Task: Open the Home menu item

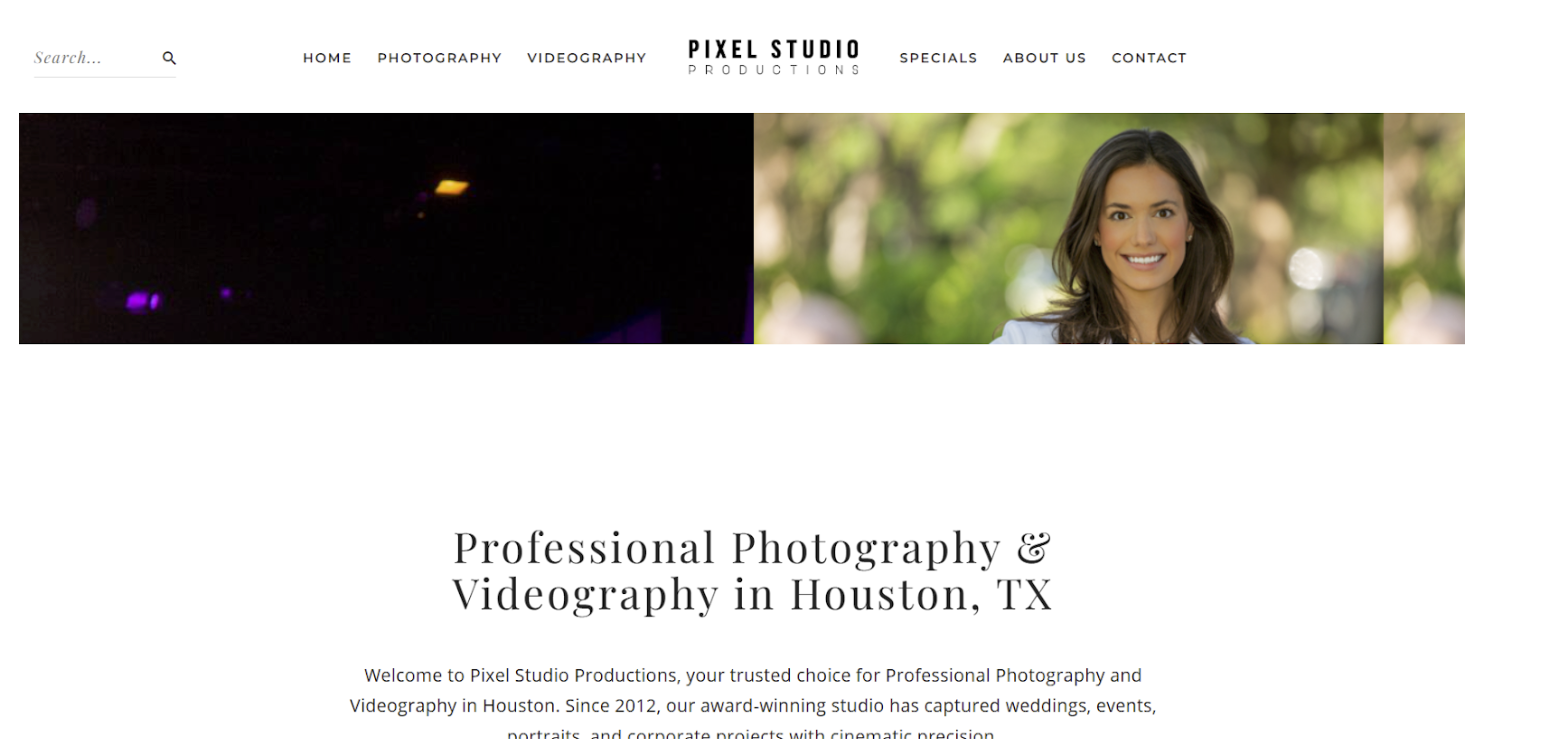Action: 327,58
